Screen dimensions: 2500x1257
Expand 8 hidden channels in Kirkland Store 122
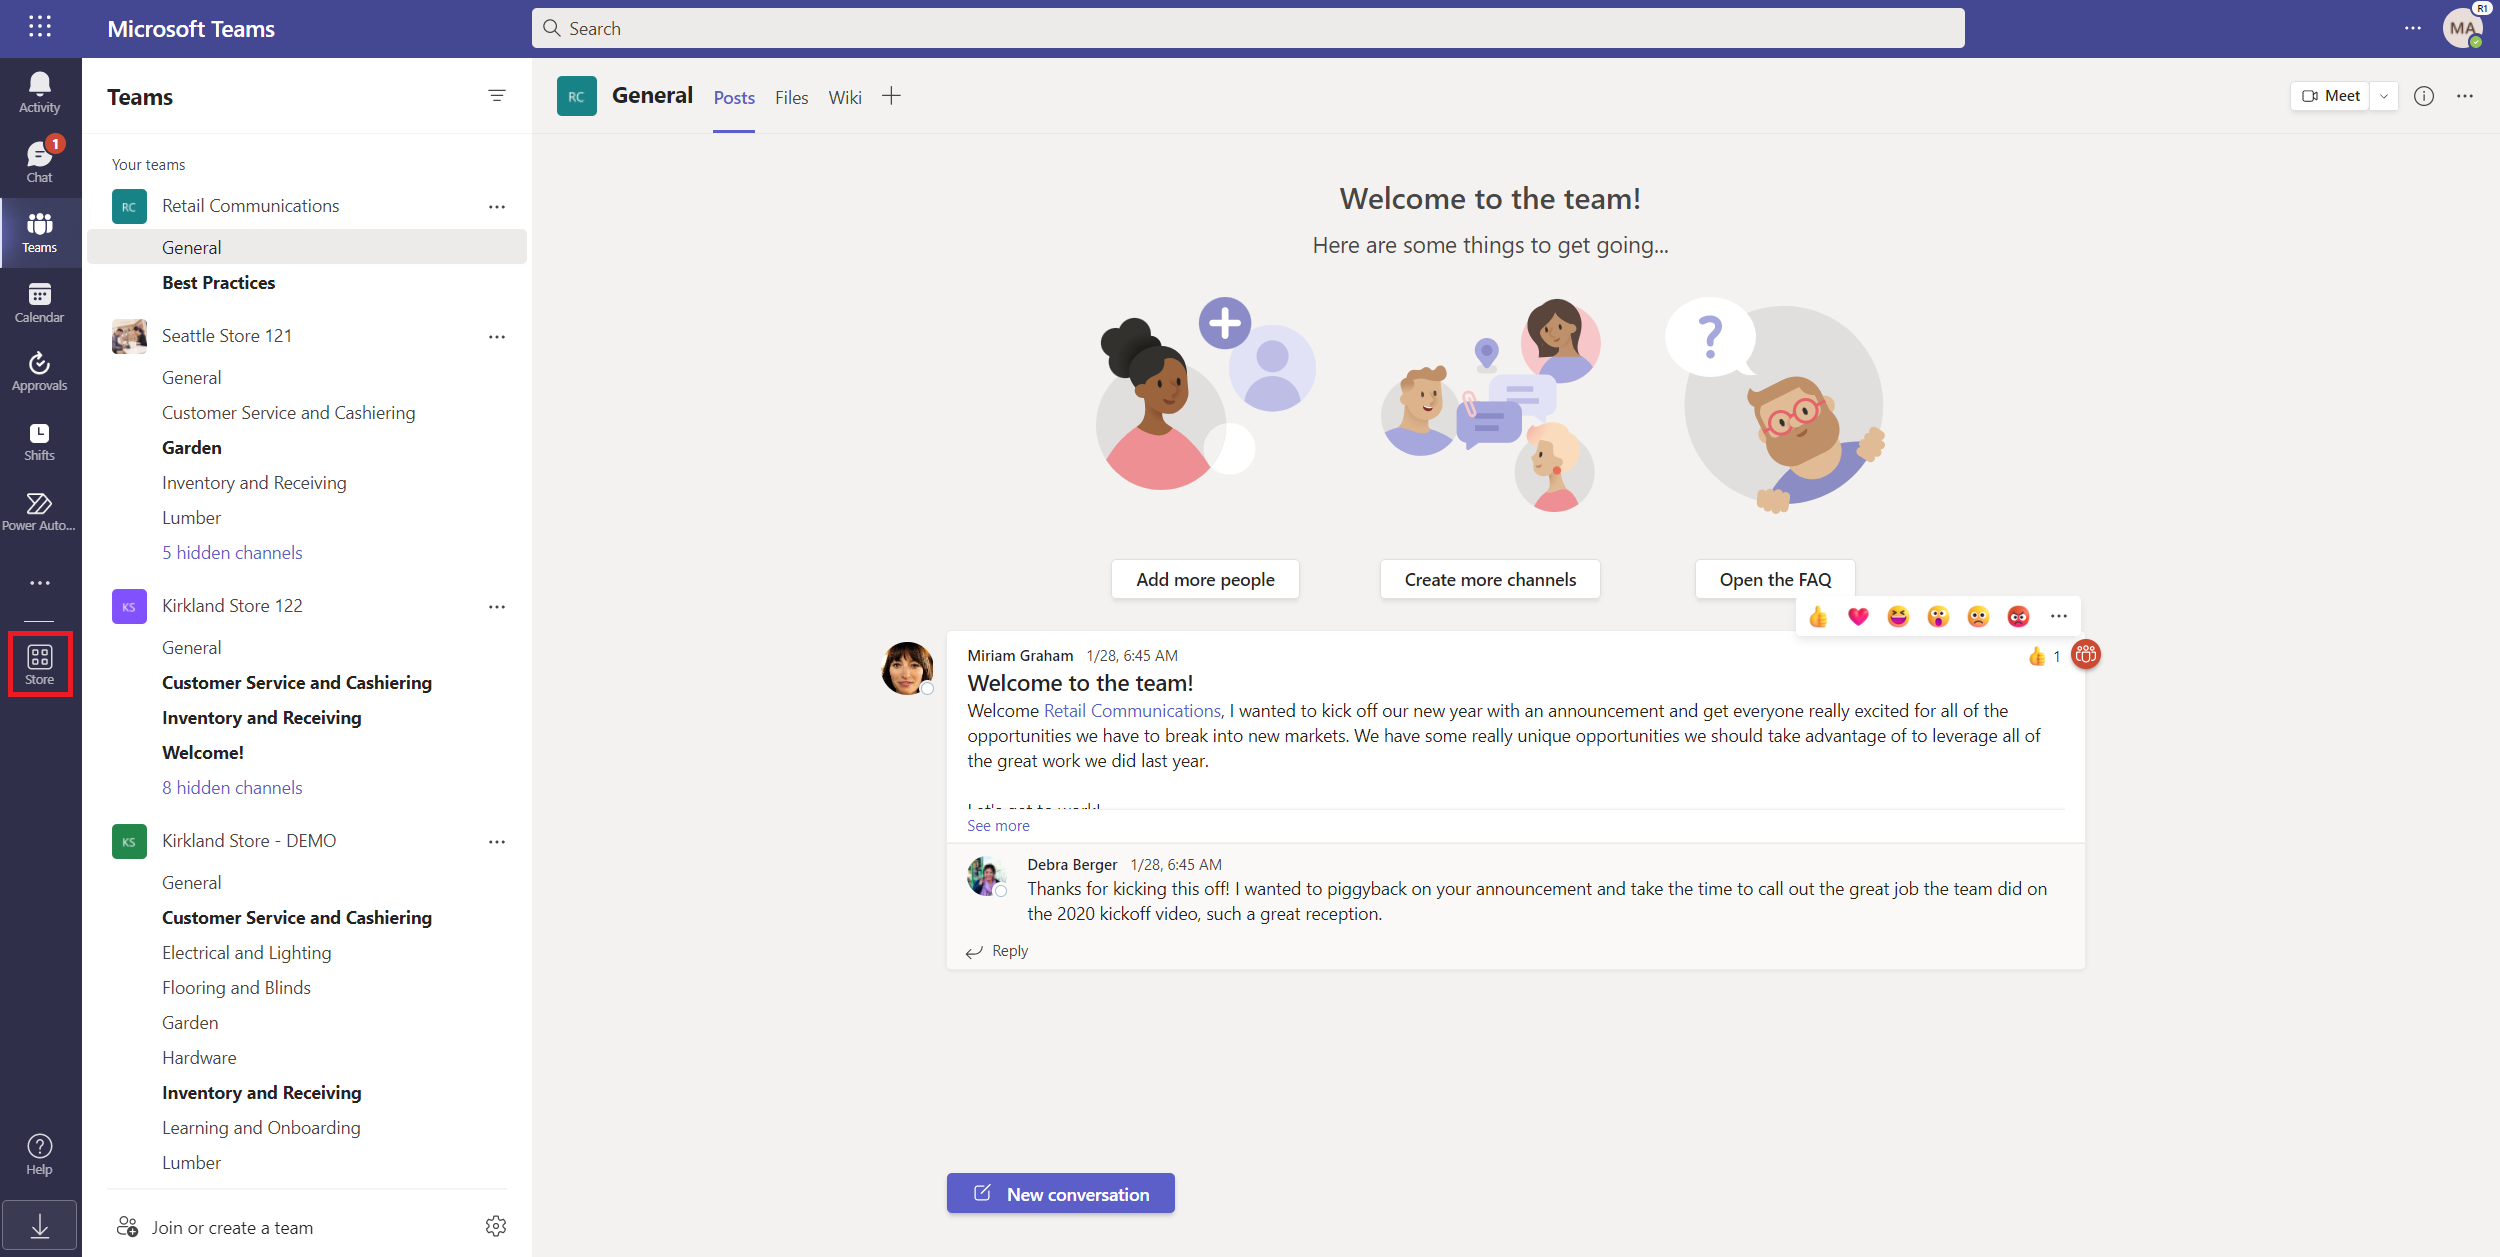[232, 788]
